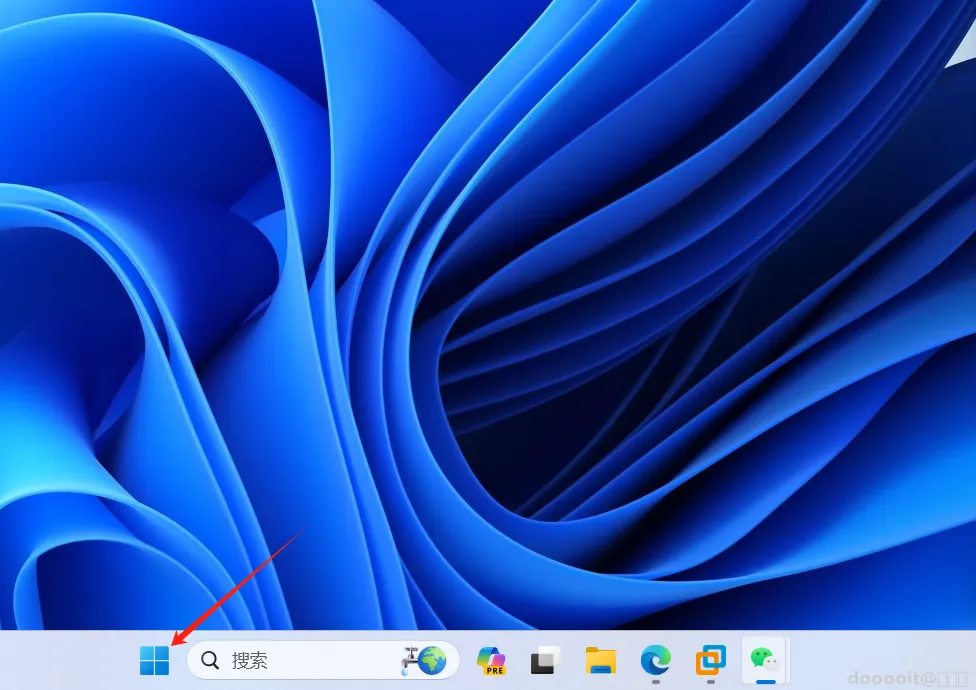Open Task View from the taskbar

[545, 660]
